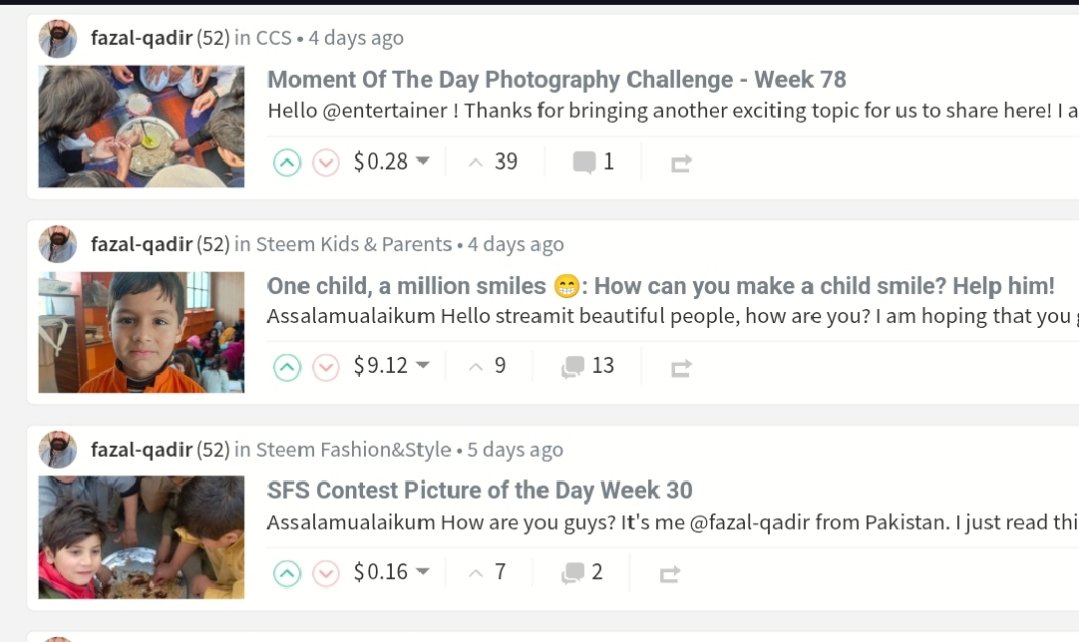Resteem the Moment Of The Day post
Image resolution: width=1079 pixels, height=642 pixels.
(x=681, y=163)
